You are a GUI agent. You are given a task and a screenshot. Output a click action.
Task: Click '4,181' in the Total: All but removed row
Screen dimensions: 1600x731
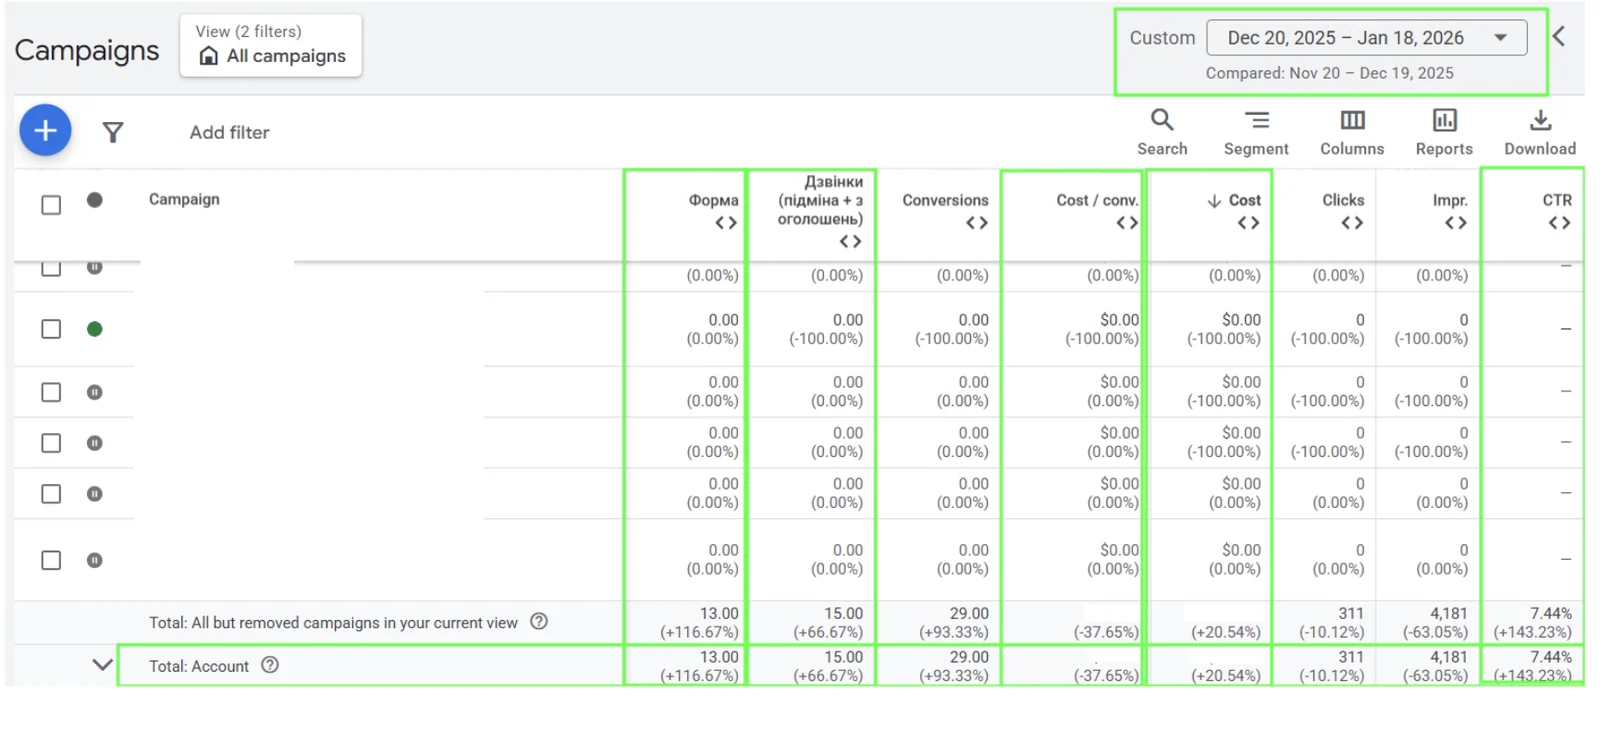click(1449, 613)
